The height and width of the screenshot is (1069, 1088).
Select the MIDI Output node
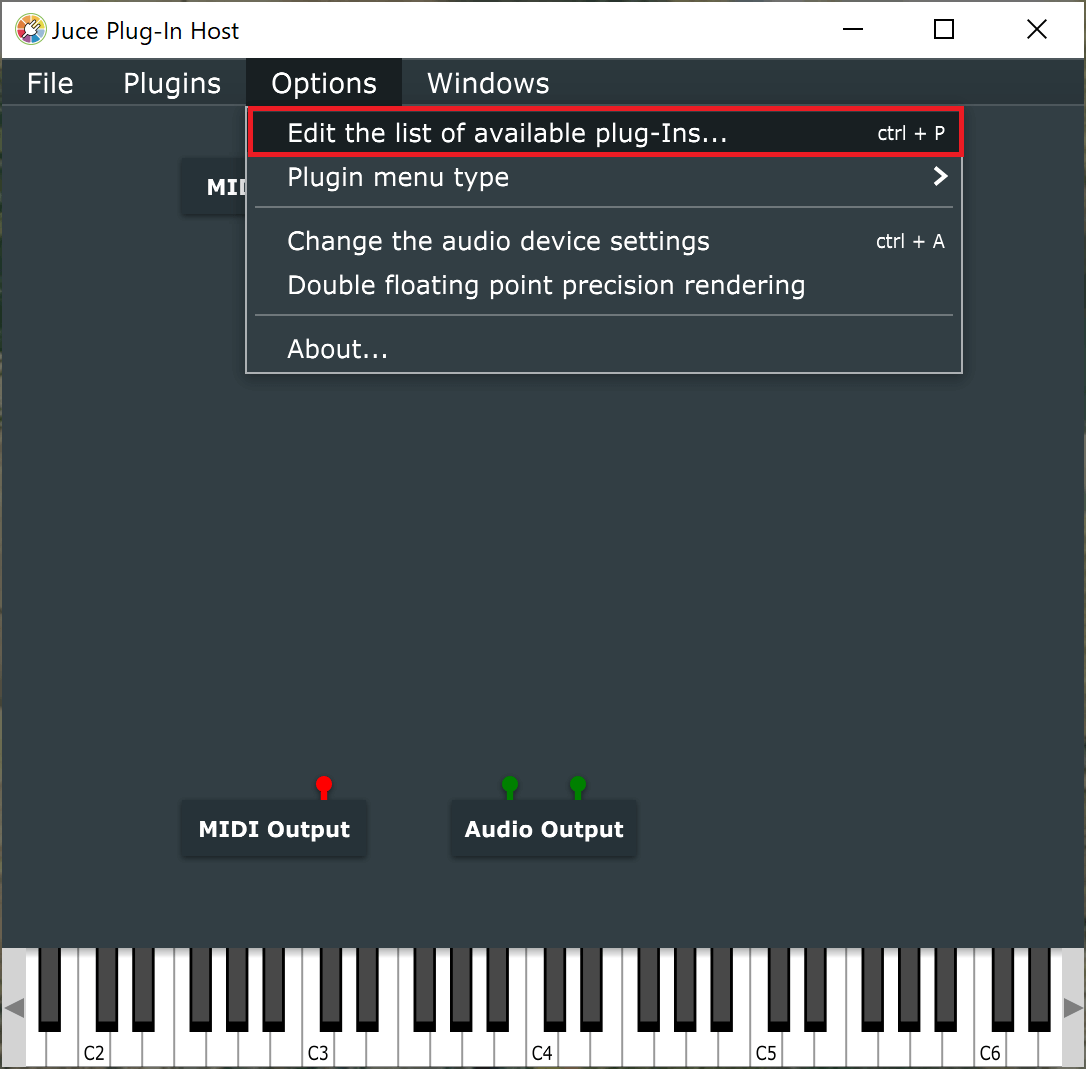click(x=274, y=829)
